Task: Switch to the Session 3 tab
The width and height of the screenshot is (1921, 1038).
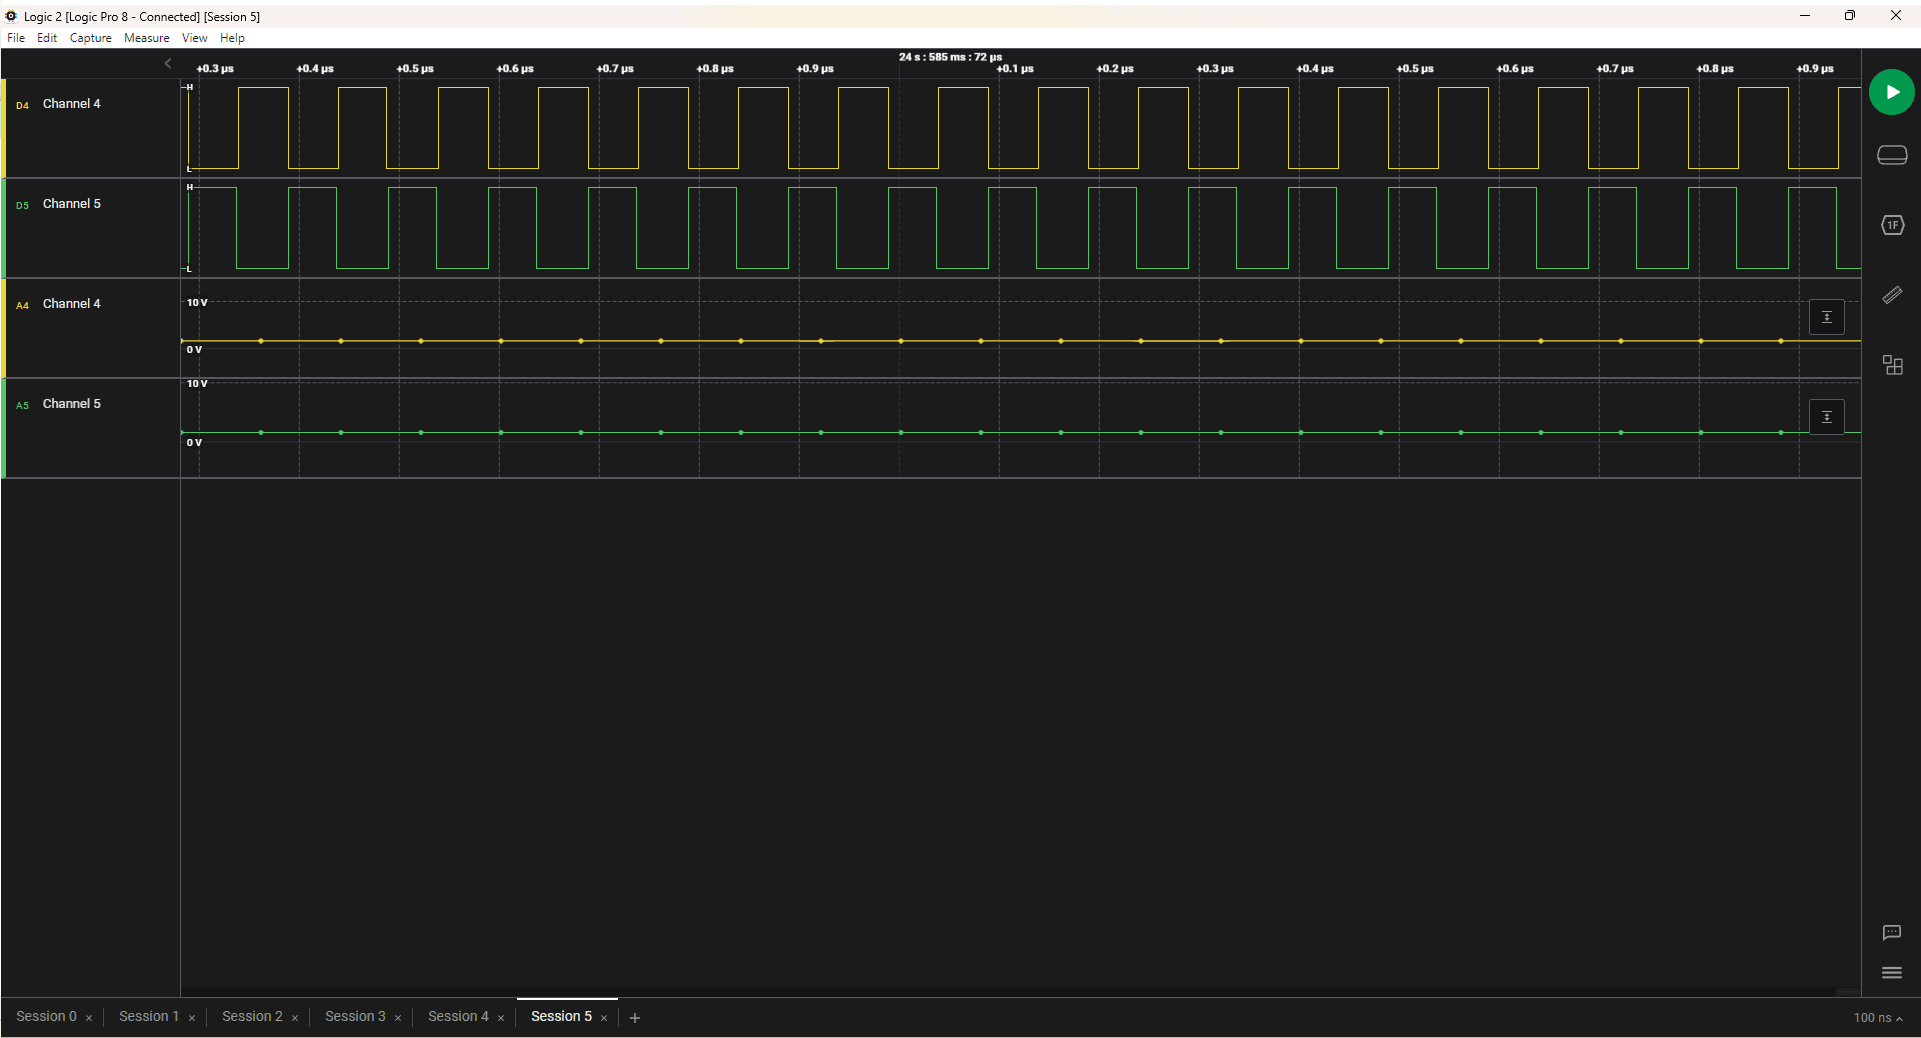Action: click(x=354, y=1016)
